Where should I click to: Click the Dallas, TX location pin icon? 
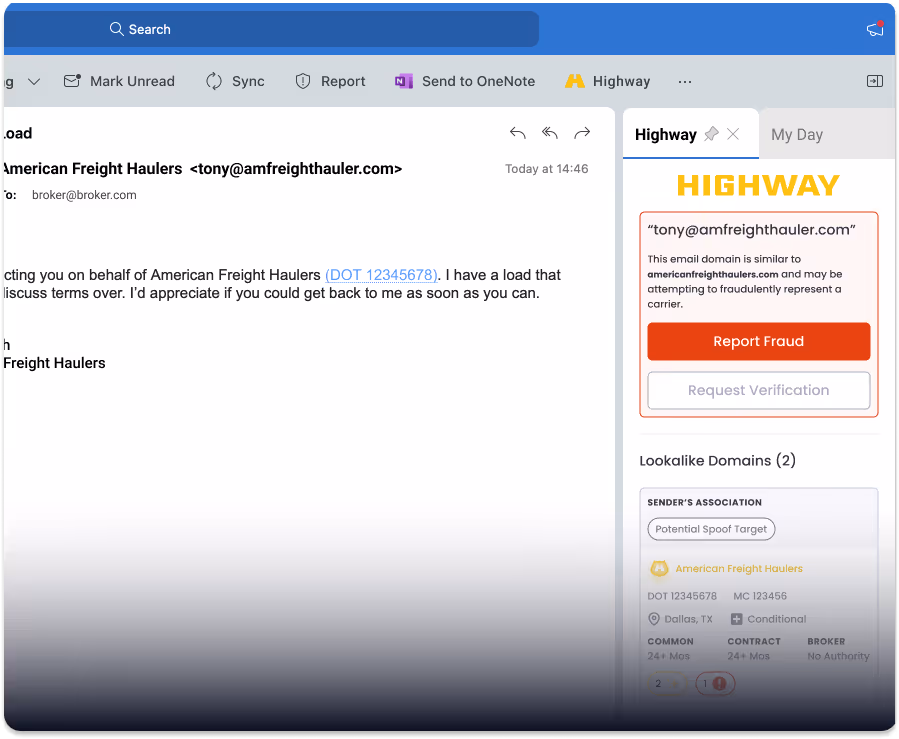click(x=654, y=619)
